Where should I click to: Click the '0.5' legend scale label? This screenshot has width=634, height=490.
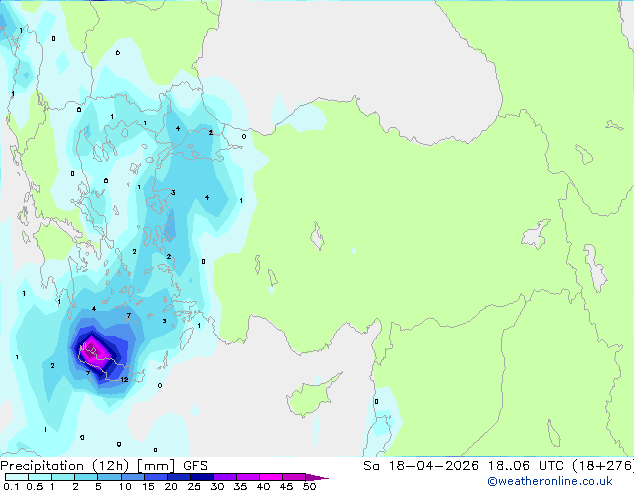coord(35,486)
